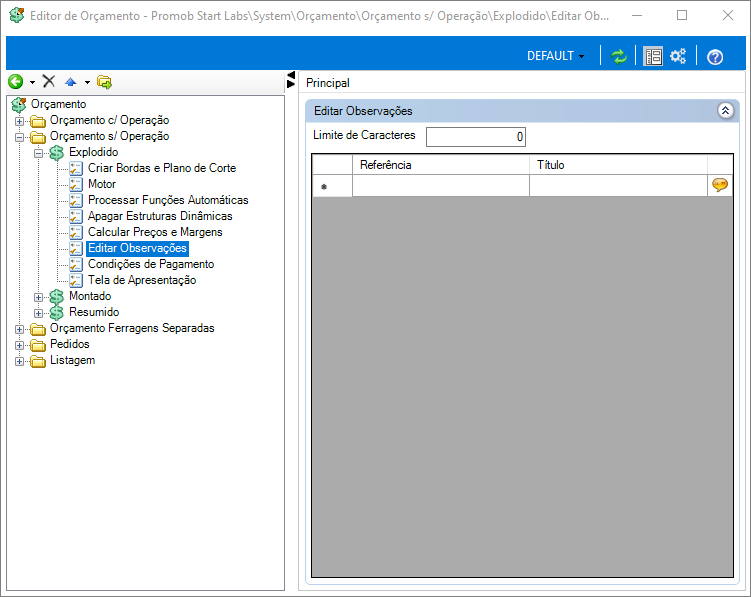Select Apagar Estruturas Dinâmicas item

tap(160, 216)
